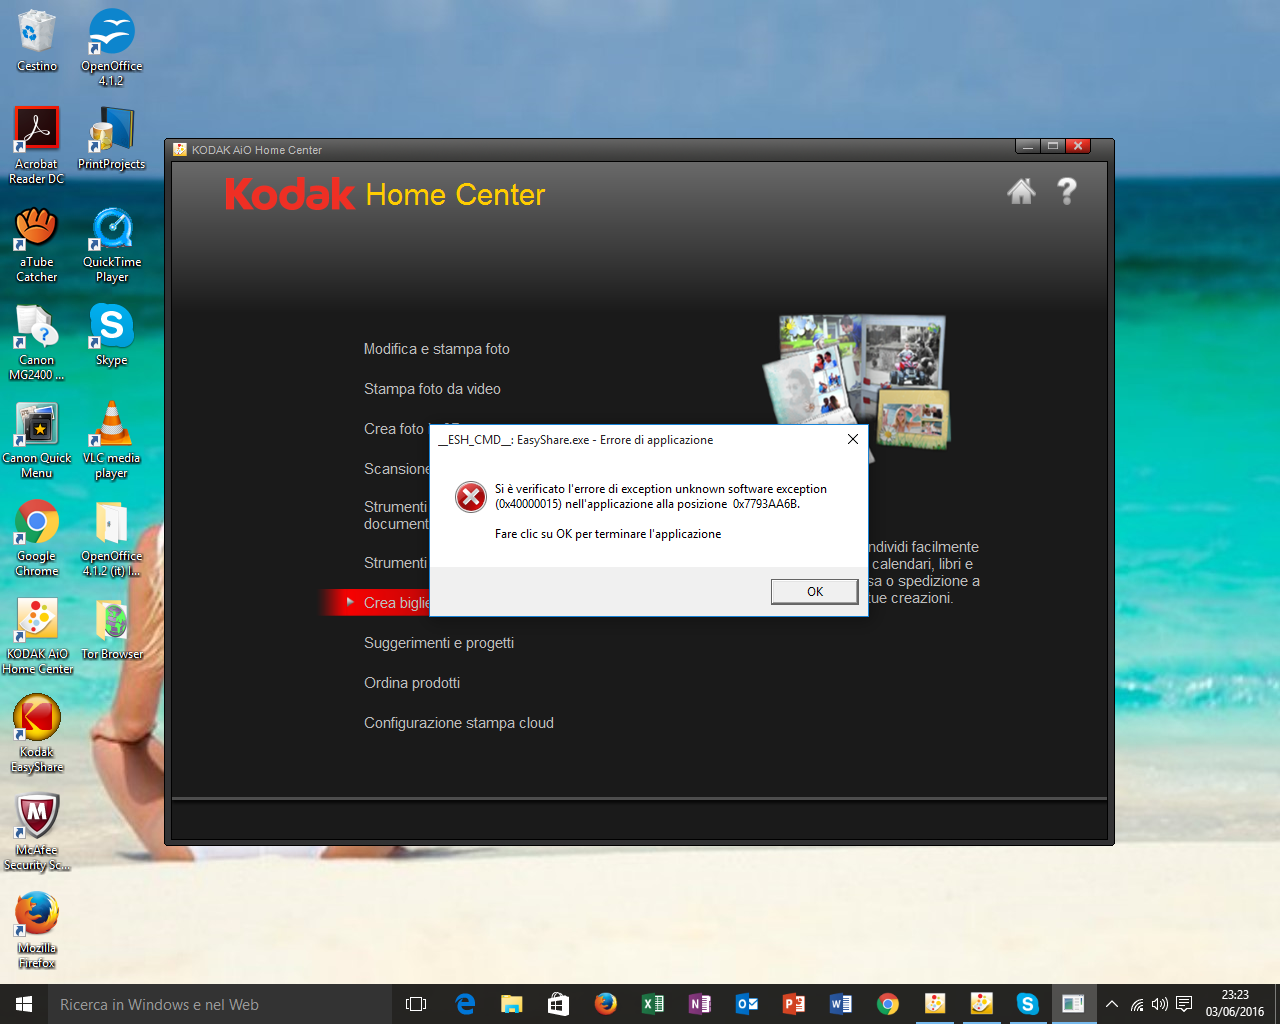This screenshot has height=1024, width=1280.
Task: Open Configurazione stampa cloud
Action: (x=458, y=723)
